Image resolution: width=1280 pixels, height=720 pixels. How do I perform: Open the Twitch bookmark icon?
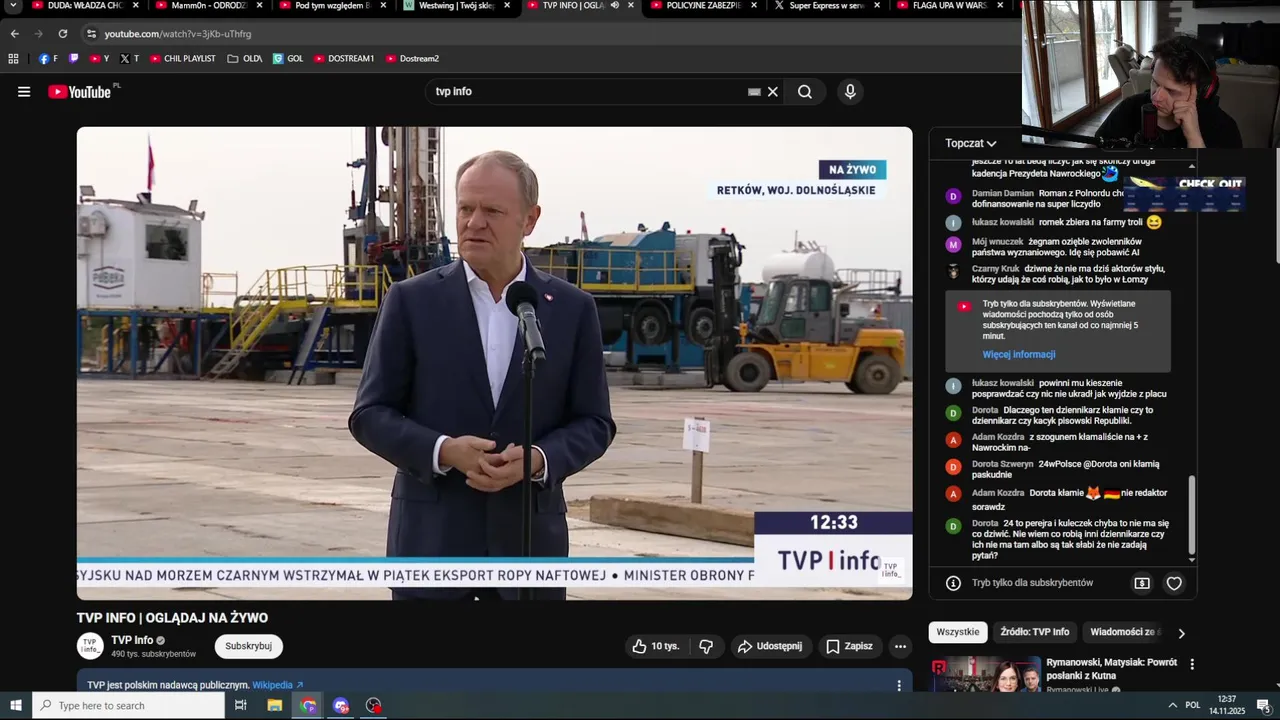pyautogui.click(x=73, y=59)
